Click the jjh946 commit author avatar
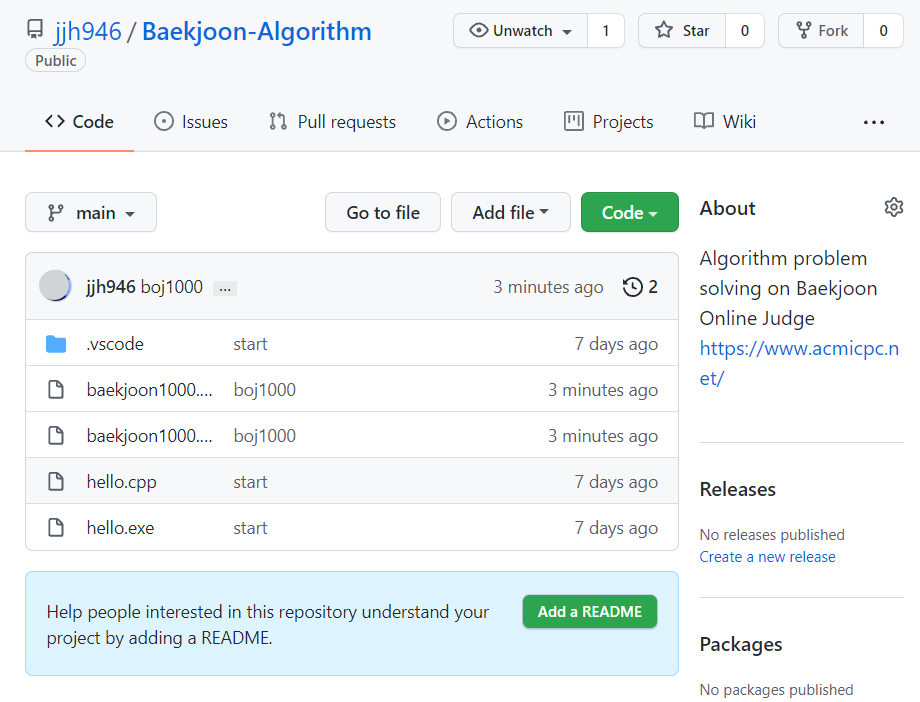Screen dimensions: 920x702 coord(55,286)
